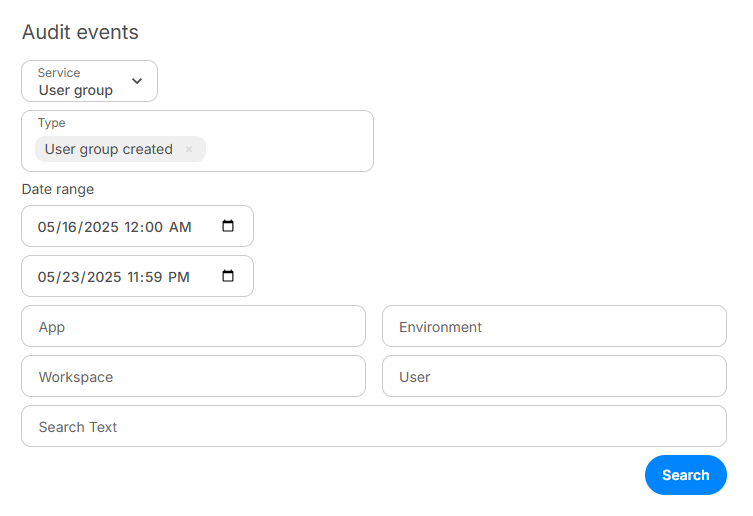Select the AM segment of start date
This screenshot has height=516, width=753.
click(180, 227)
